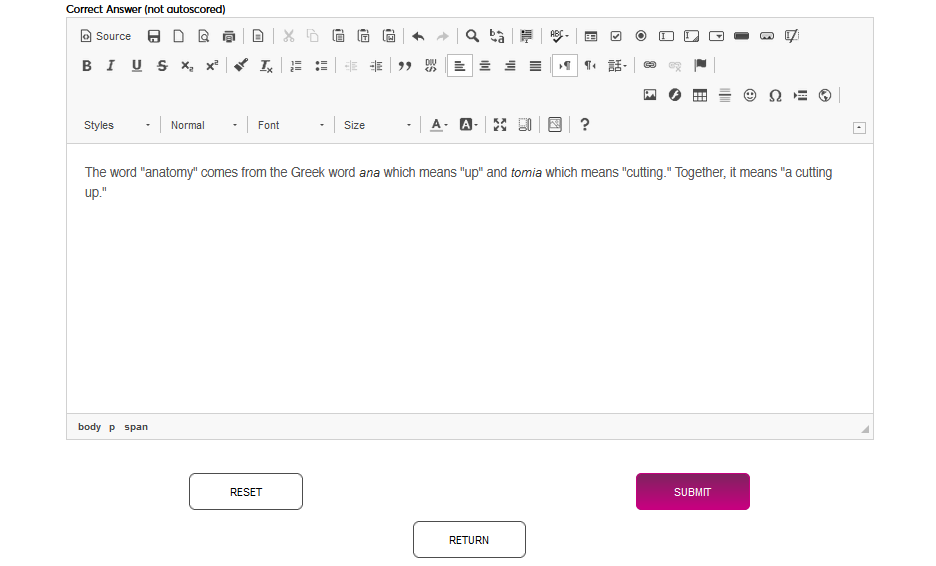Click Paste as plain text icon
The width and height of the screenshot is (936, 566).
[364, 36]
